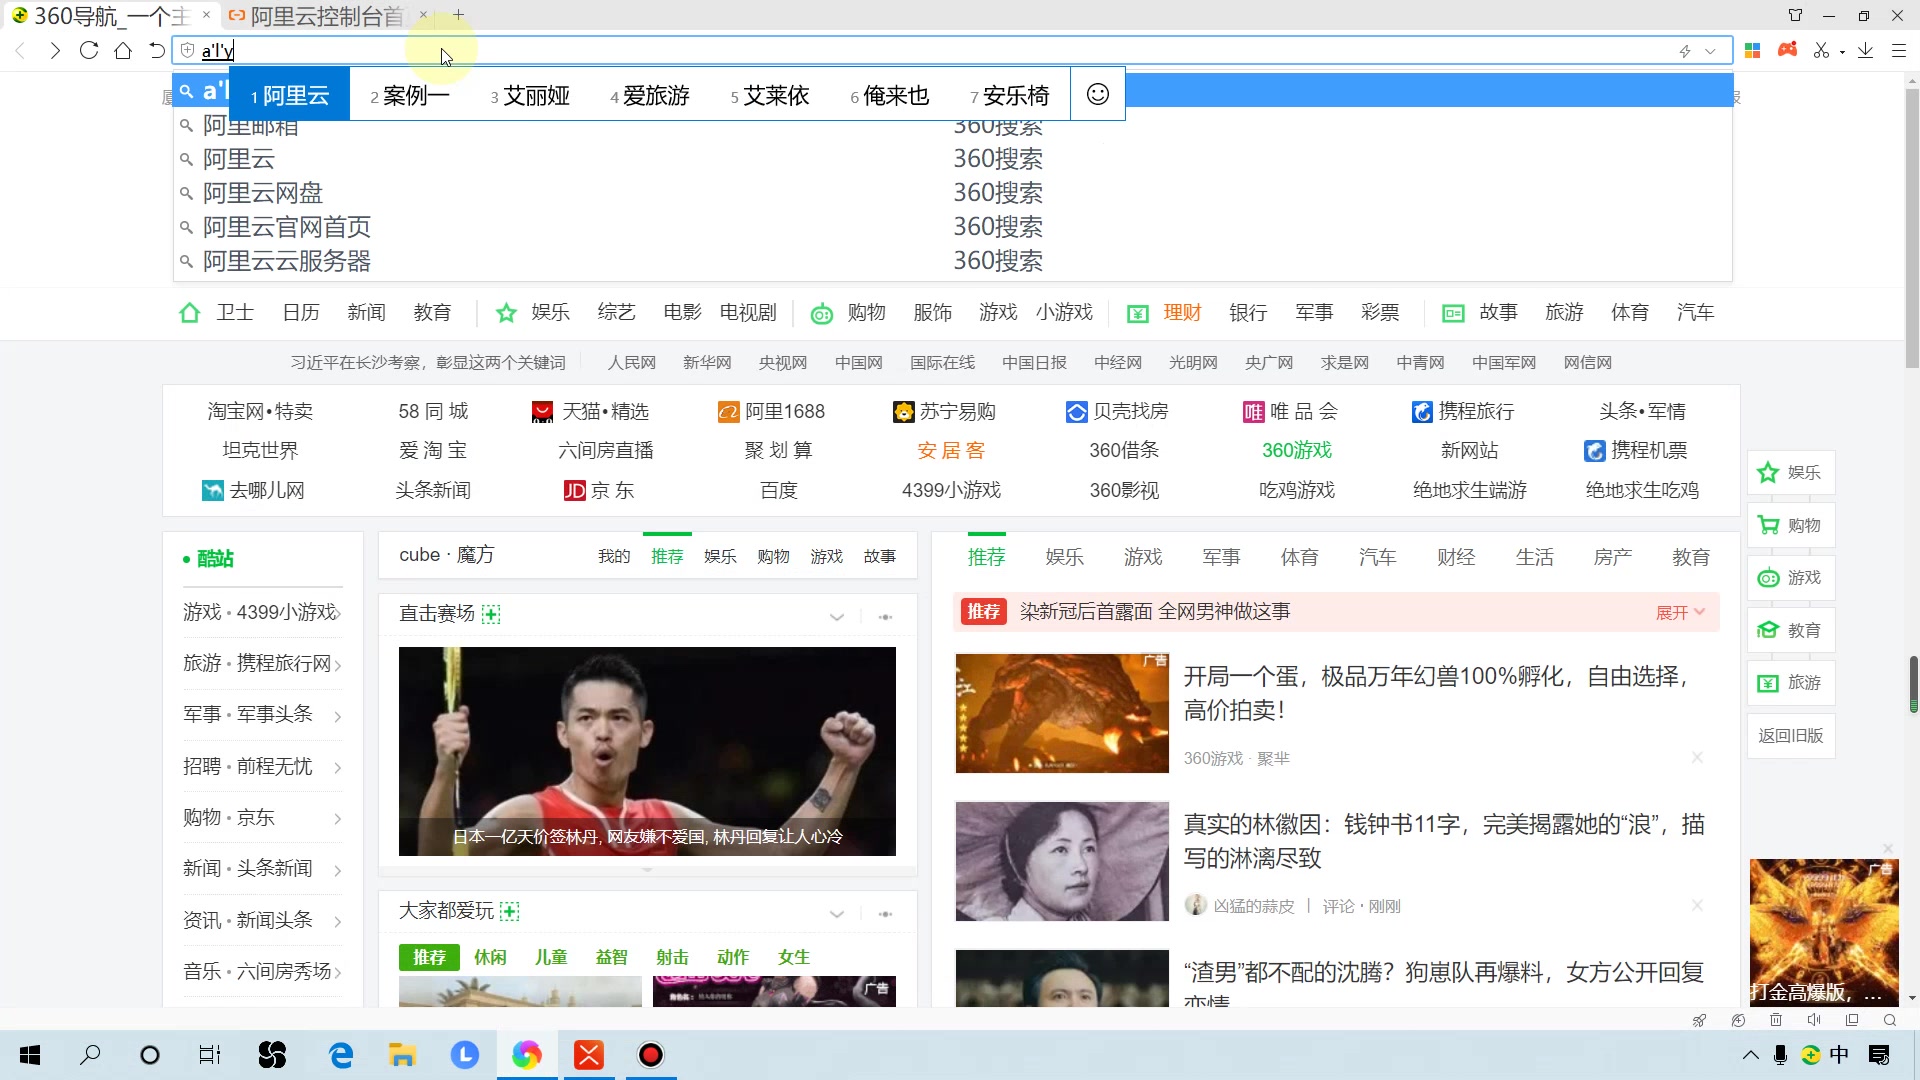Select 休闲 game category tab
This screenshot has height=1080, width=1920.
pos(490,957)
